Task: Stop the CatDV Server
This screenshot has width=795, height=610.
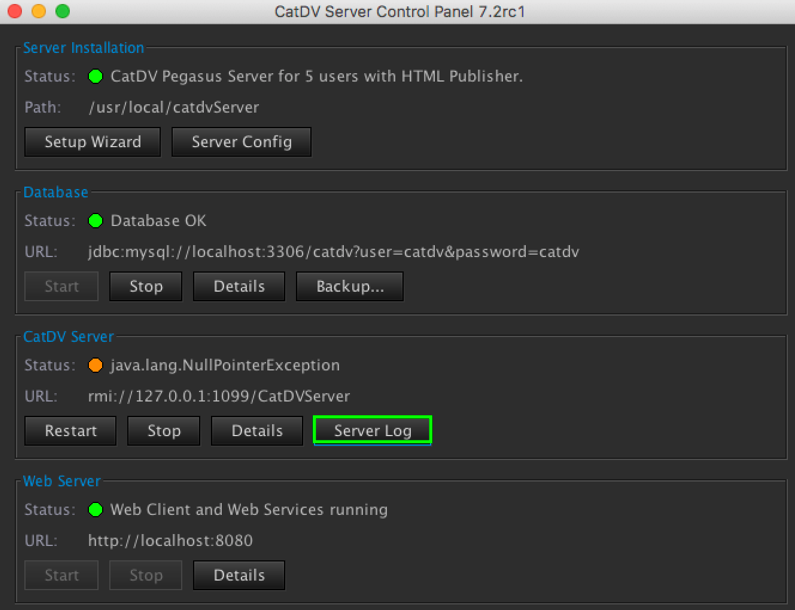Action: pyautogui.click(x=164, y=431)
